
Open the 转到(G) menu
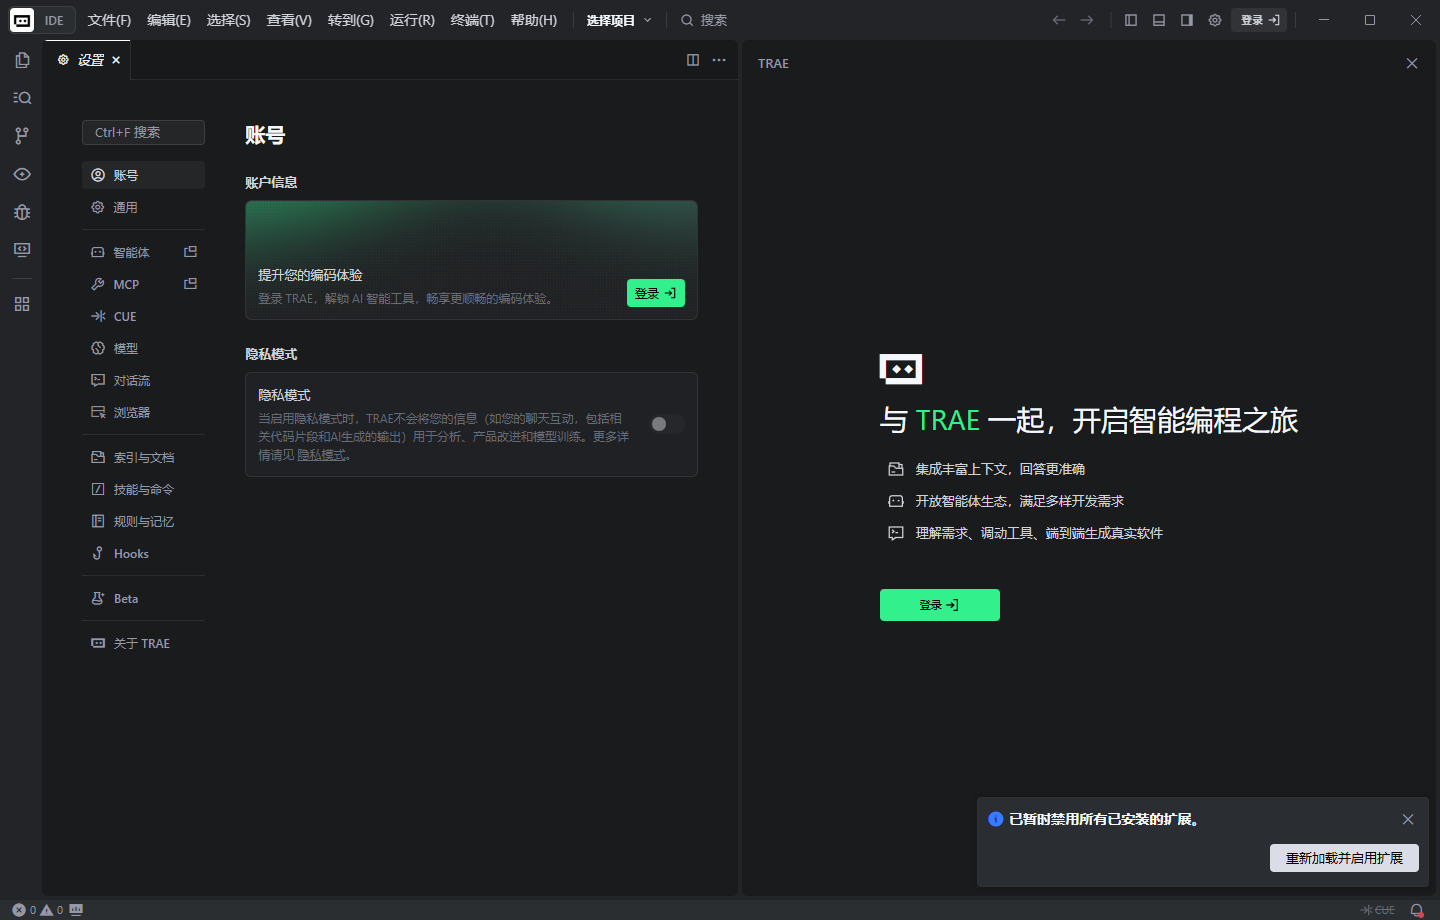tap(351, 20)
